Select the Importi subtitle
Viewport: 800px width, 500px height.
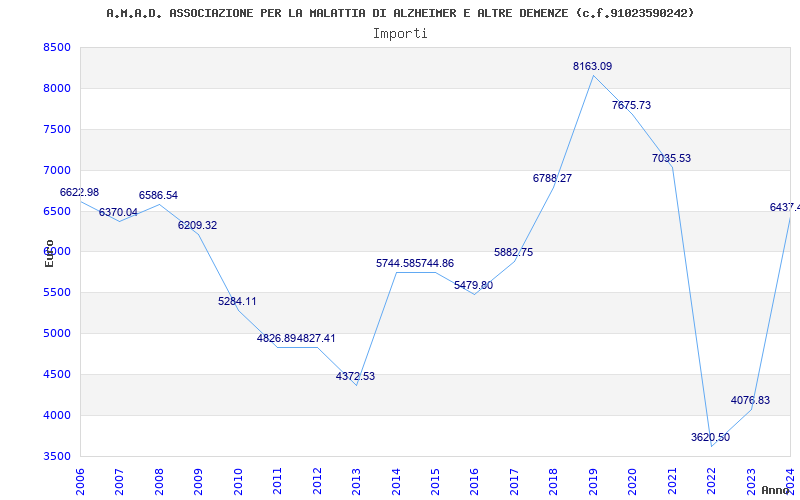coord(400,34)
